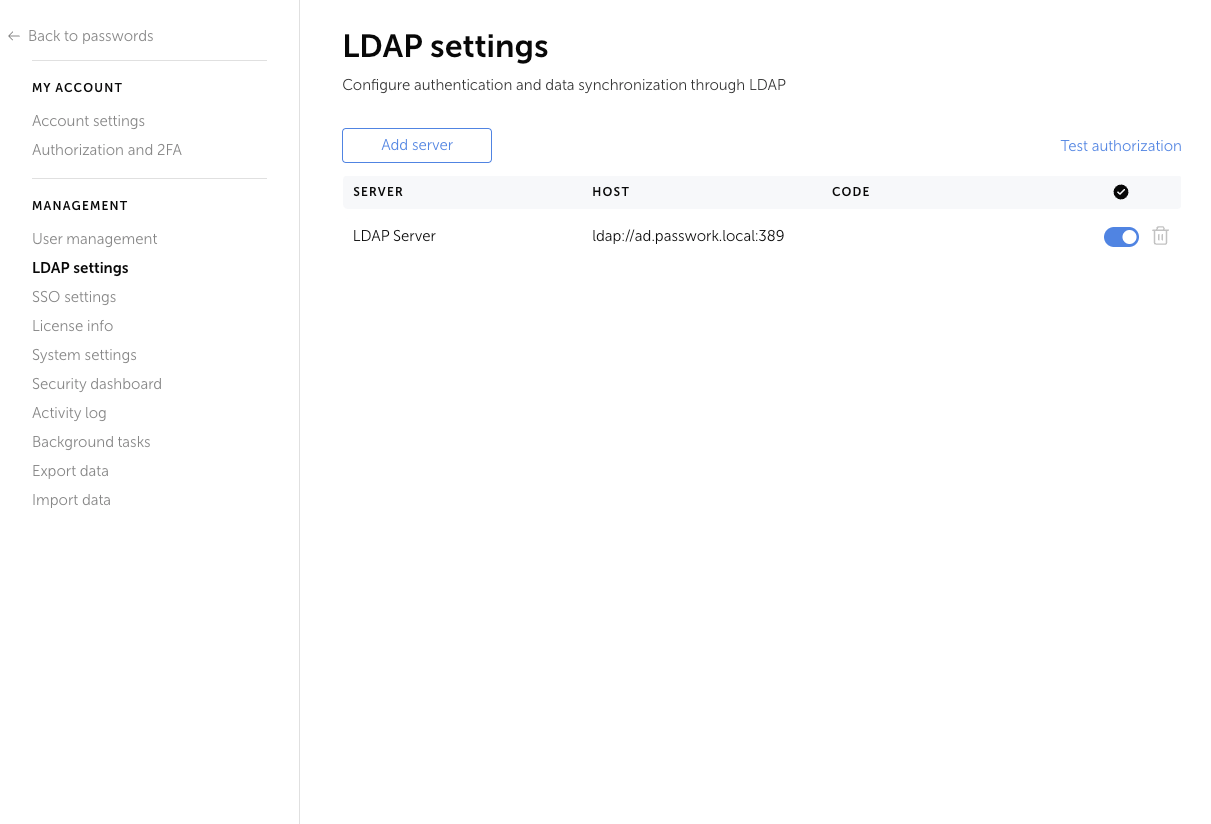
Task: Click the back arrow beside Back to passwords
Action: tap(13, 35)
